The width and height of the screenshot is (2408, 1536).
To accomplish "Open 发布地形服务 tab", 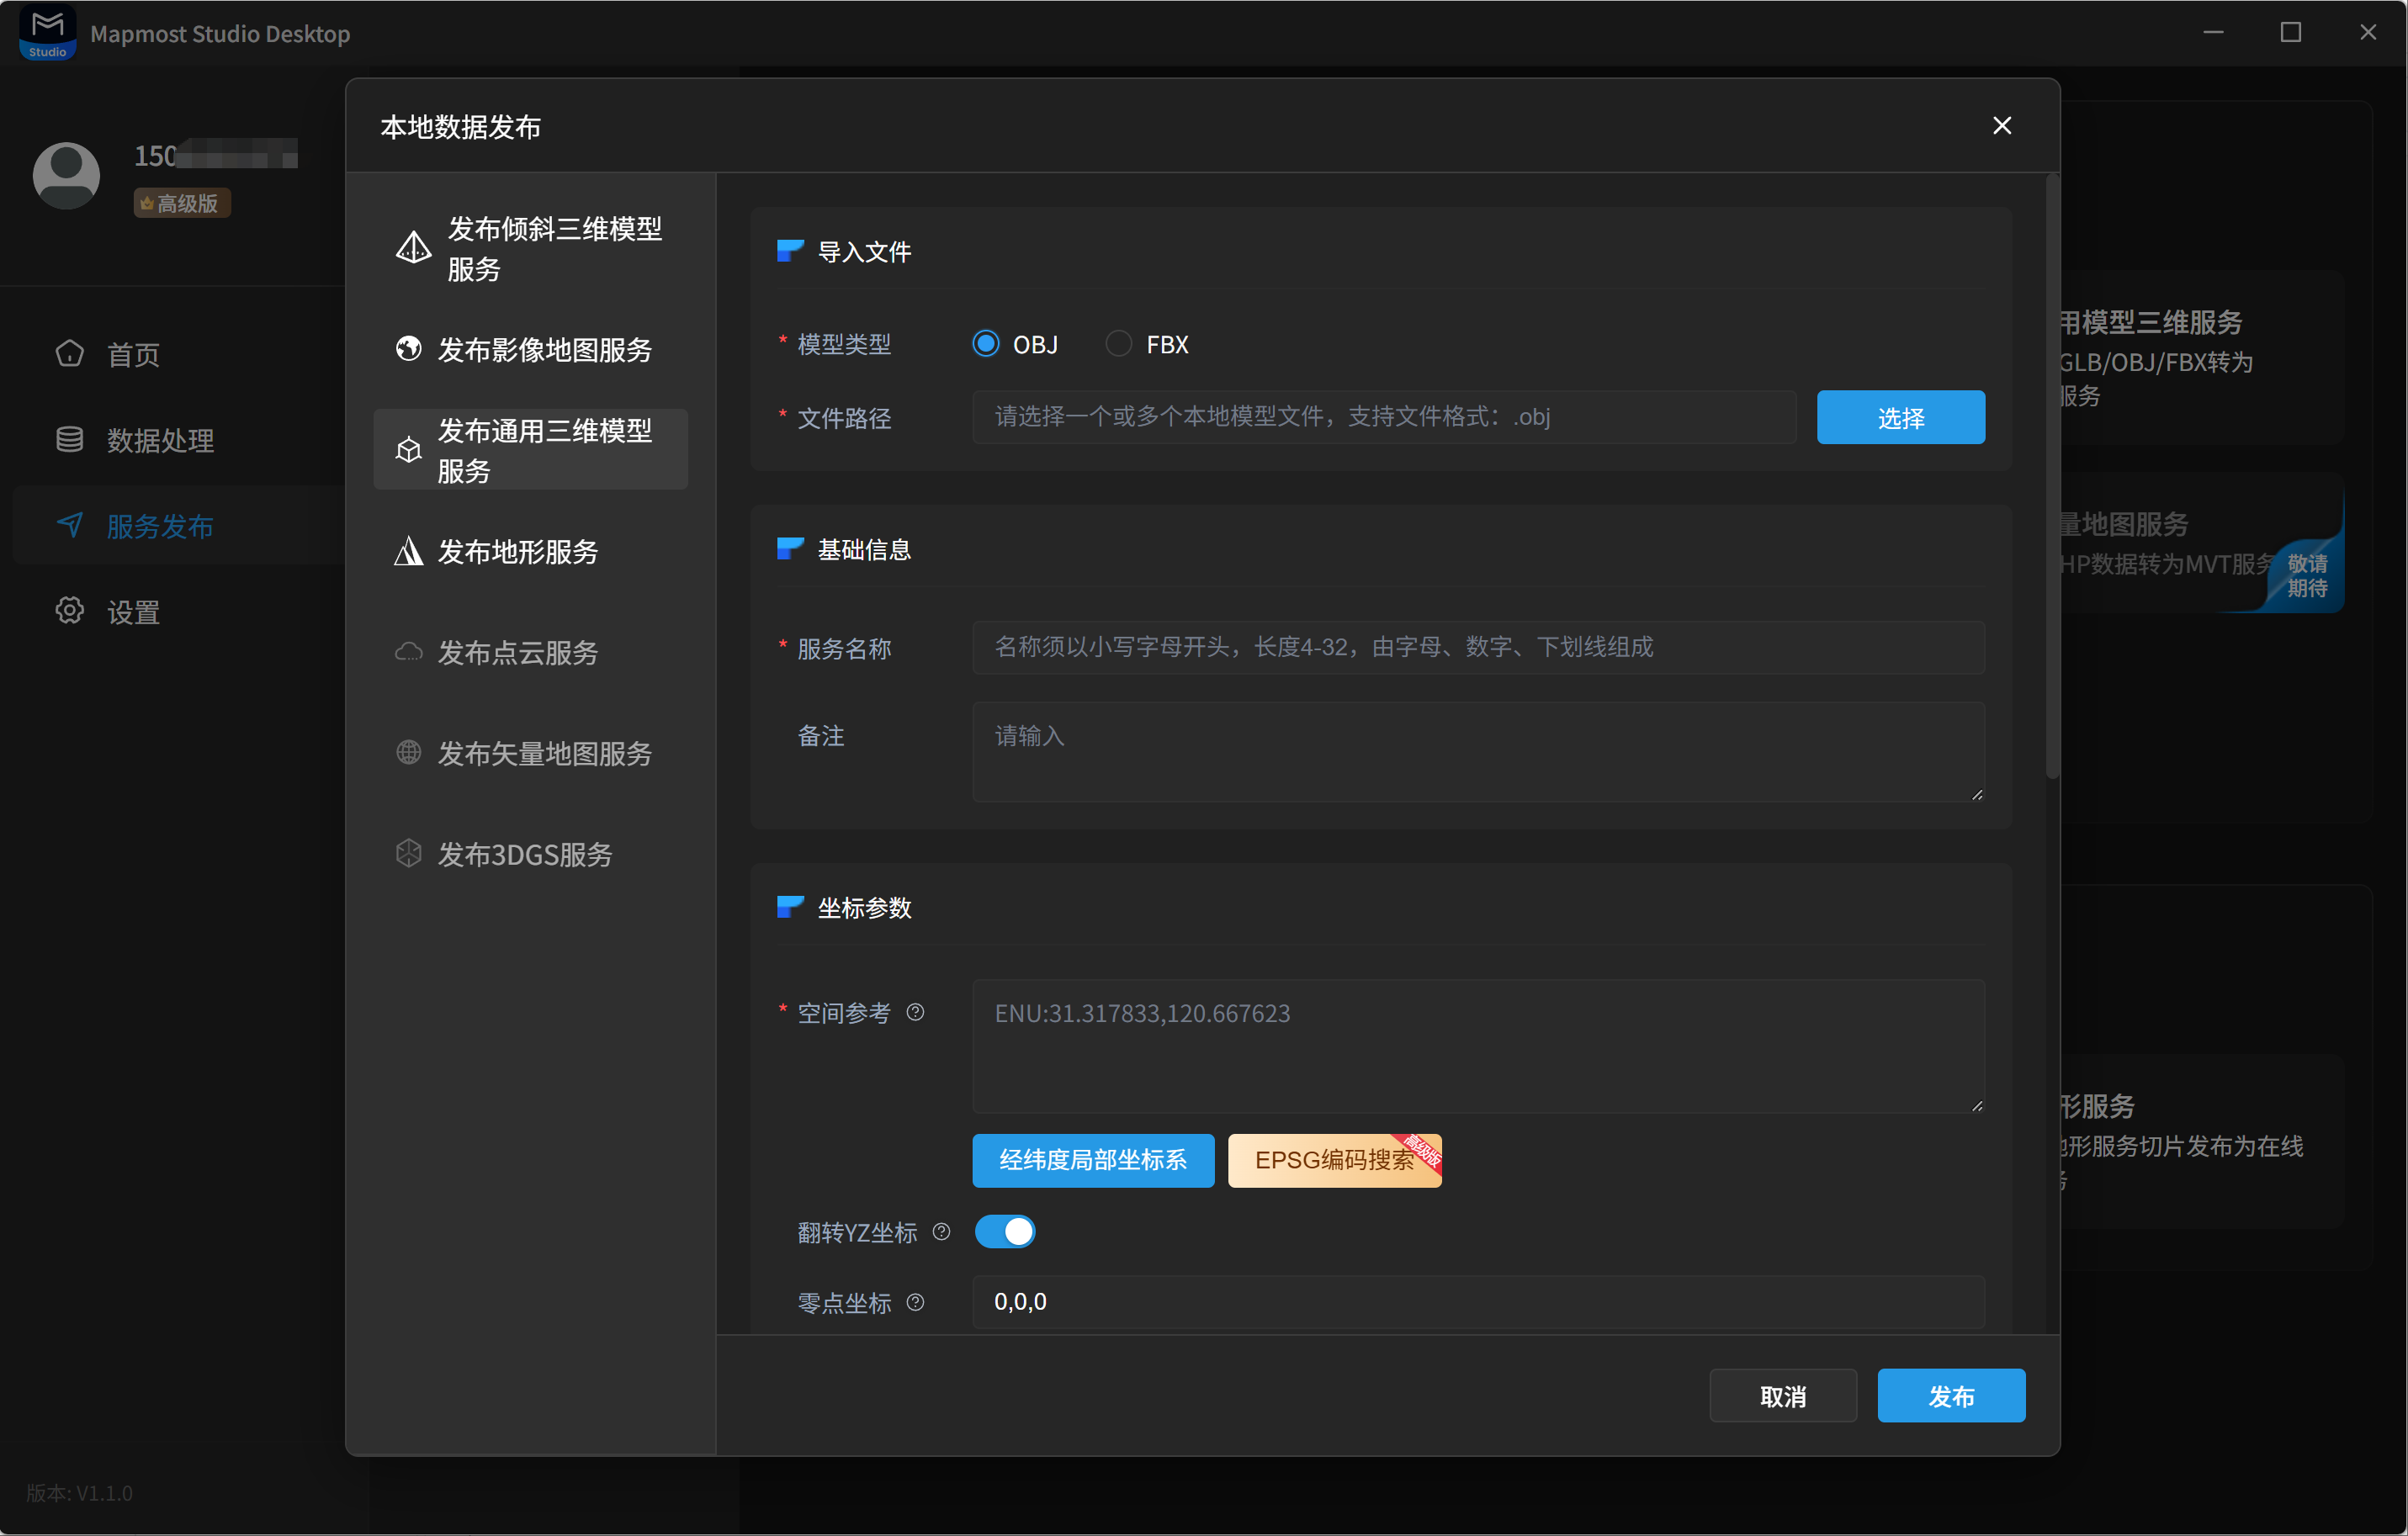I will (531, 551).
